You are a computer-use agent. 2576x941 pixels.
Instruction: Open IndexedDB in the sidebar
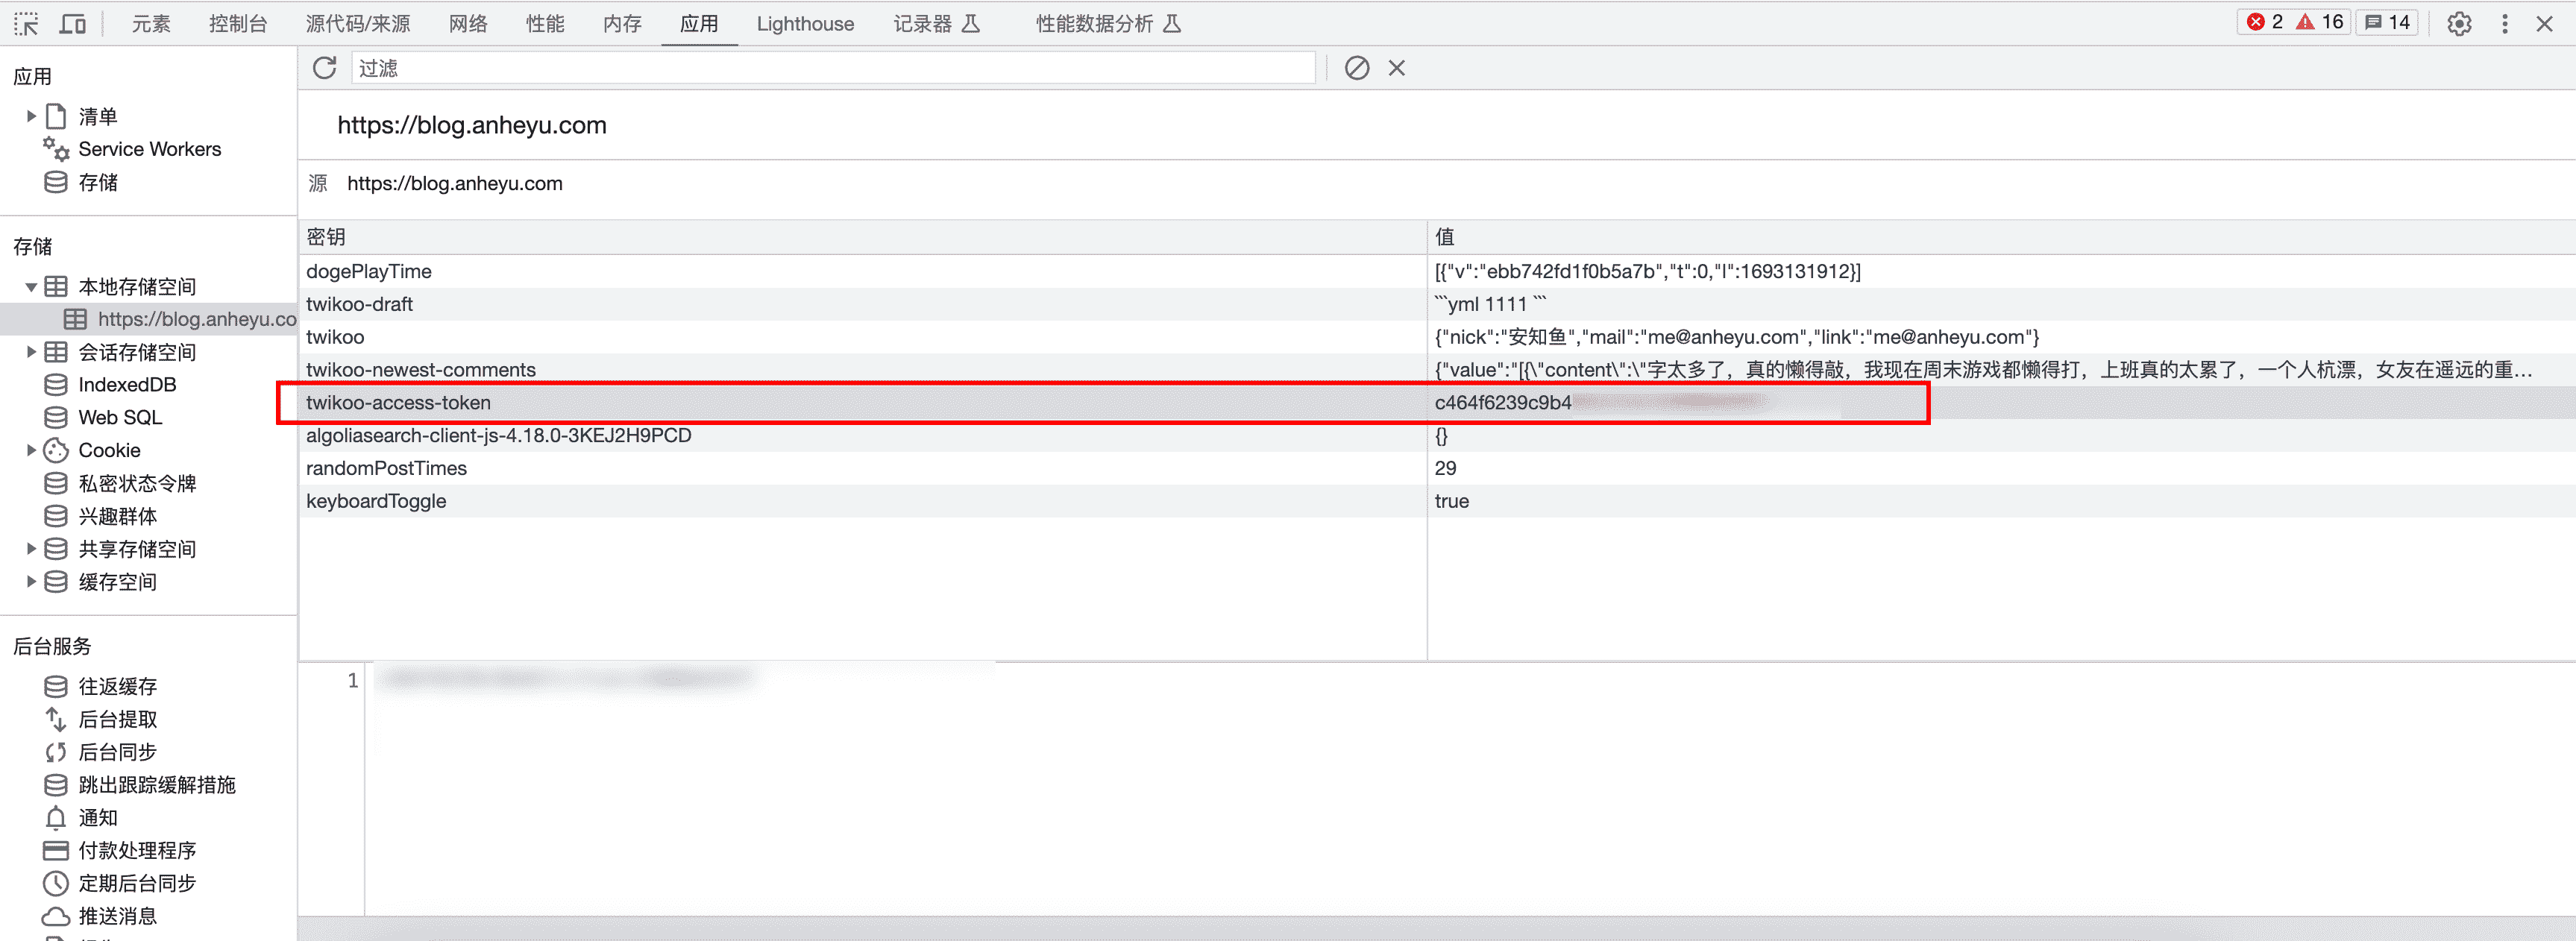click(x=127, y=385)
